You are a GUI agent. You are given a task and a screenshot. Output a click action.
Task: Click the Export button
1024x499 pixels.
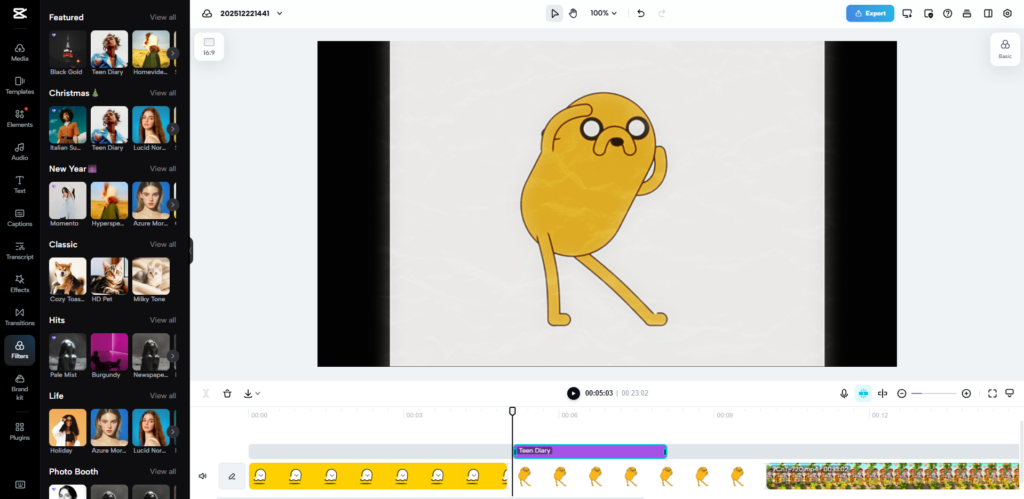click(869, 13)
